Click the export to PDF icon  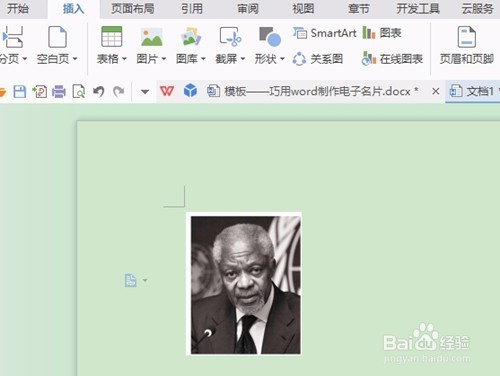[x=40, y=91]
